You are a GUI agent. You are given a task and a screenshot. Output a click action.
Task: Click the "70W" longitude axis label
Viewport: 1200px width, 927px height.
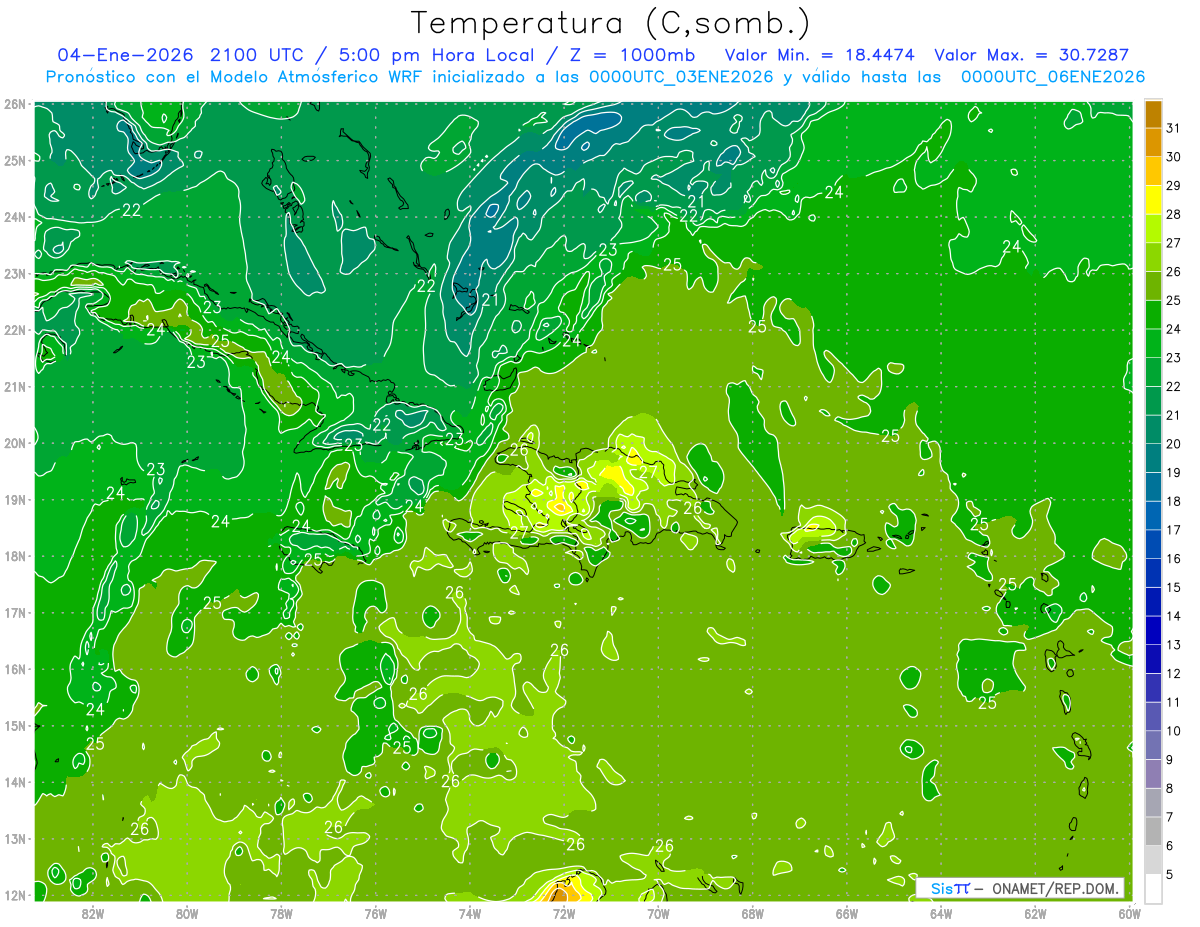658,913
